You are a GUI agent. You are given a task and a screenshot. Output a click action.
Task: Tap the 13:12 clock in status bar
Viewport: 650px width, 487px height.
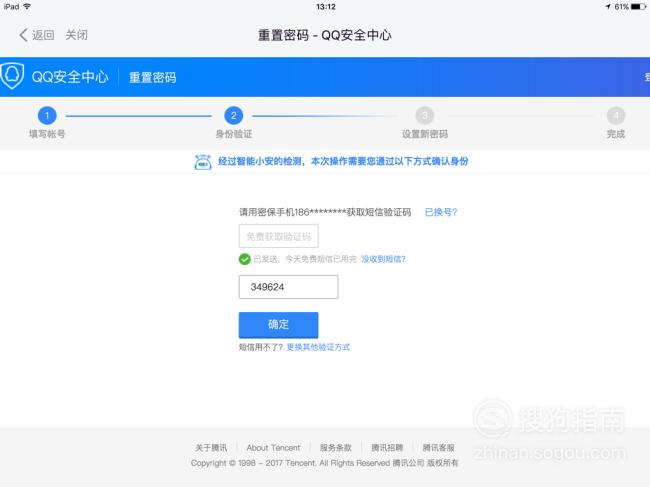[x=326, y=7]
